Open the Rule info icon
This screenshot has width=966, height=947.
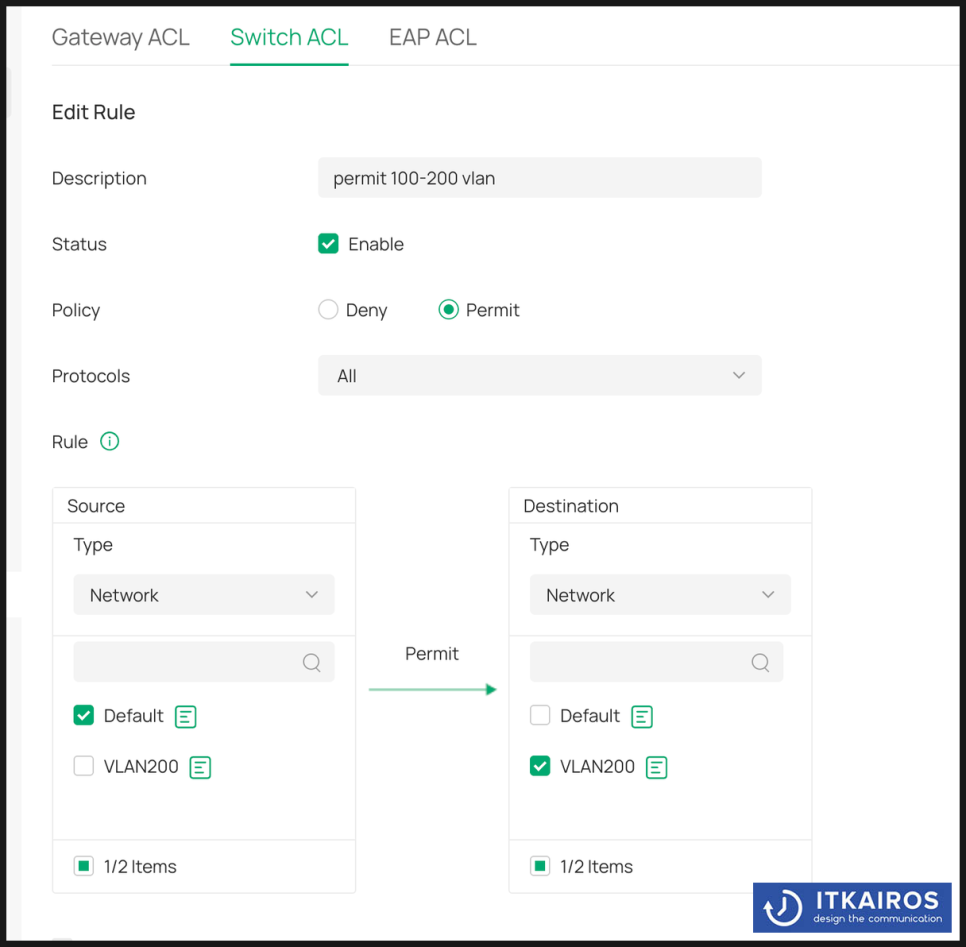[x=110, y=441]
